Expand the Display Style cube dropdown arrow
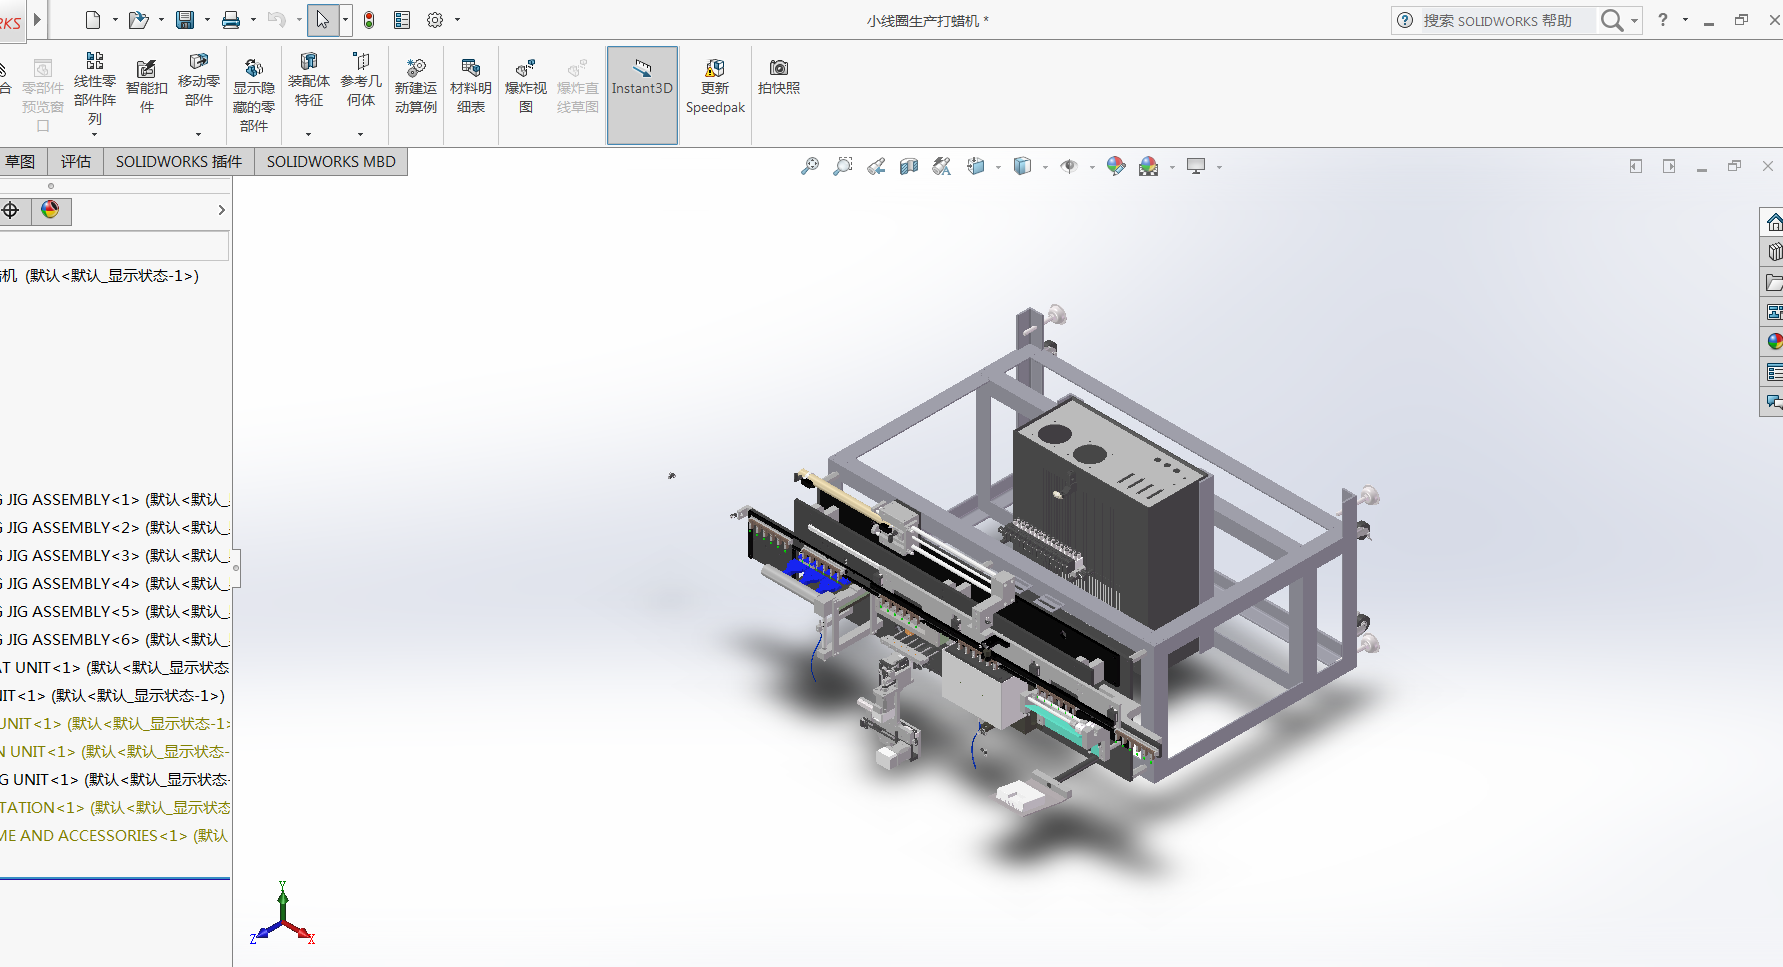 [x=1045, y=167]
